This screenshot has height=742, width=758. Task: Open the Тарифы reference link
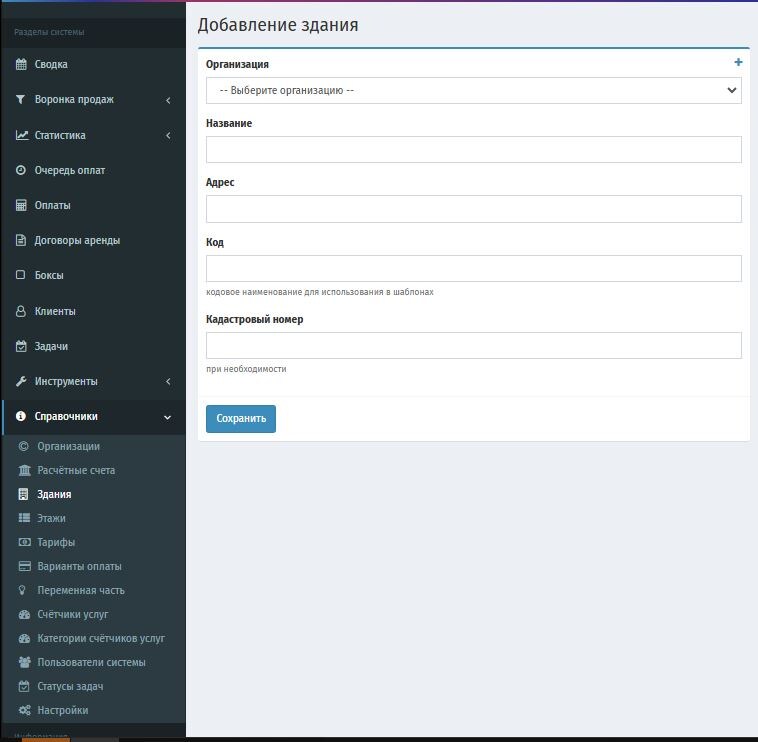tap(56, 542)
